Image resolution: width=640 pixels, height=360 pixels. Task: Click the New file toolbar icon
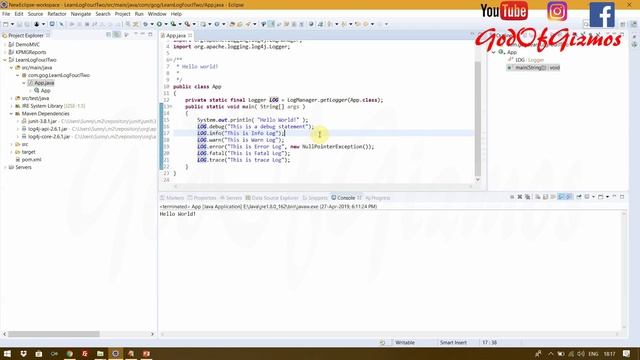tap(6, 24)
